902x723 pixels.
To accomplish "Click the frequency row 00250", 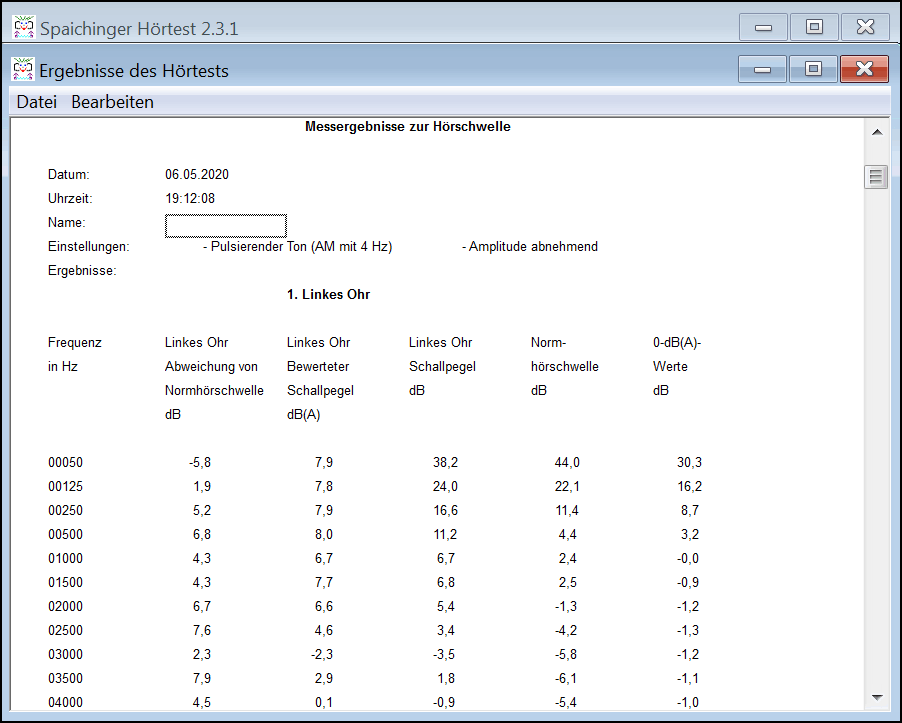I will coord(66,511).
